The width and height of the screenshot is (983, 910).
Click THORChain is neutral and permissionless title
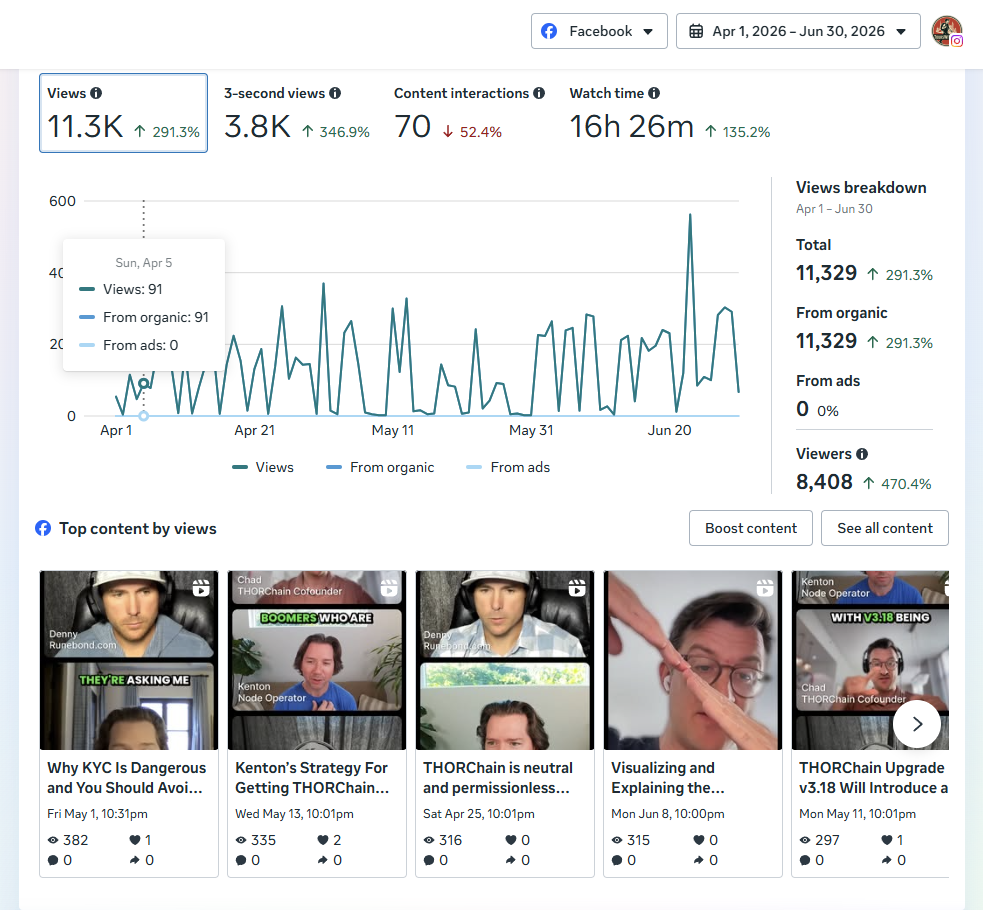pos(498,777)
